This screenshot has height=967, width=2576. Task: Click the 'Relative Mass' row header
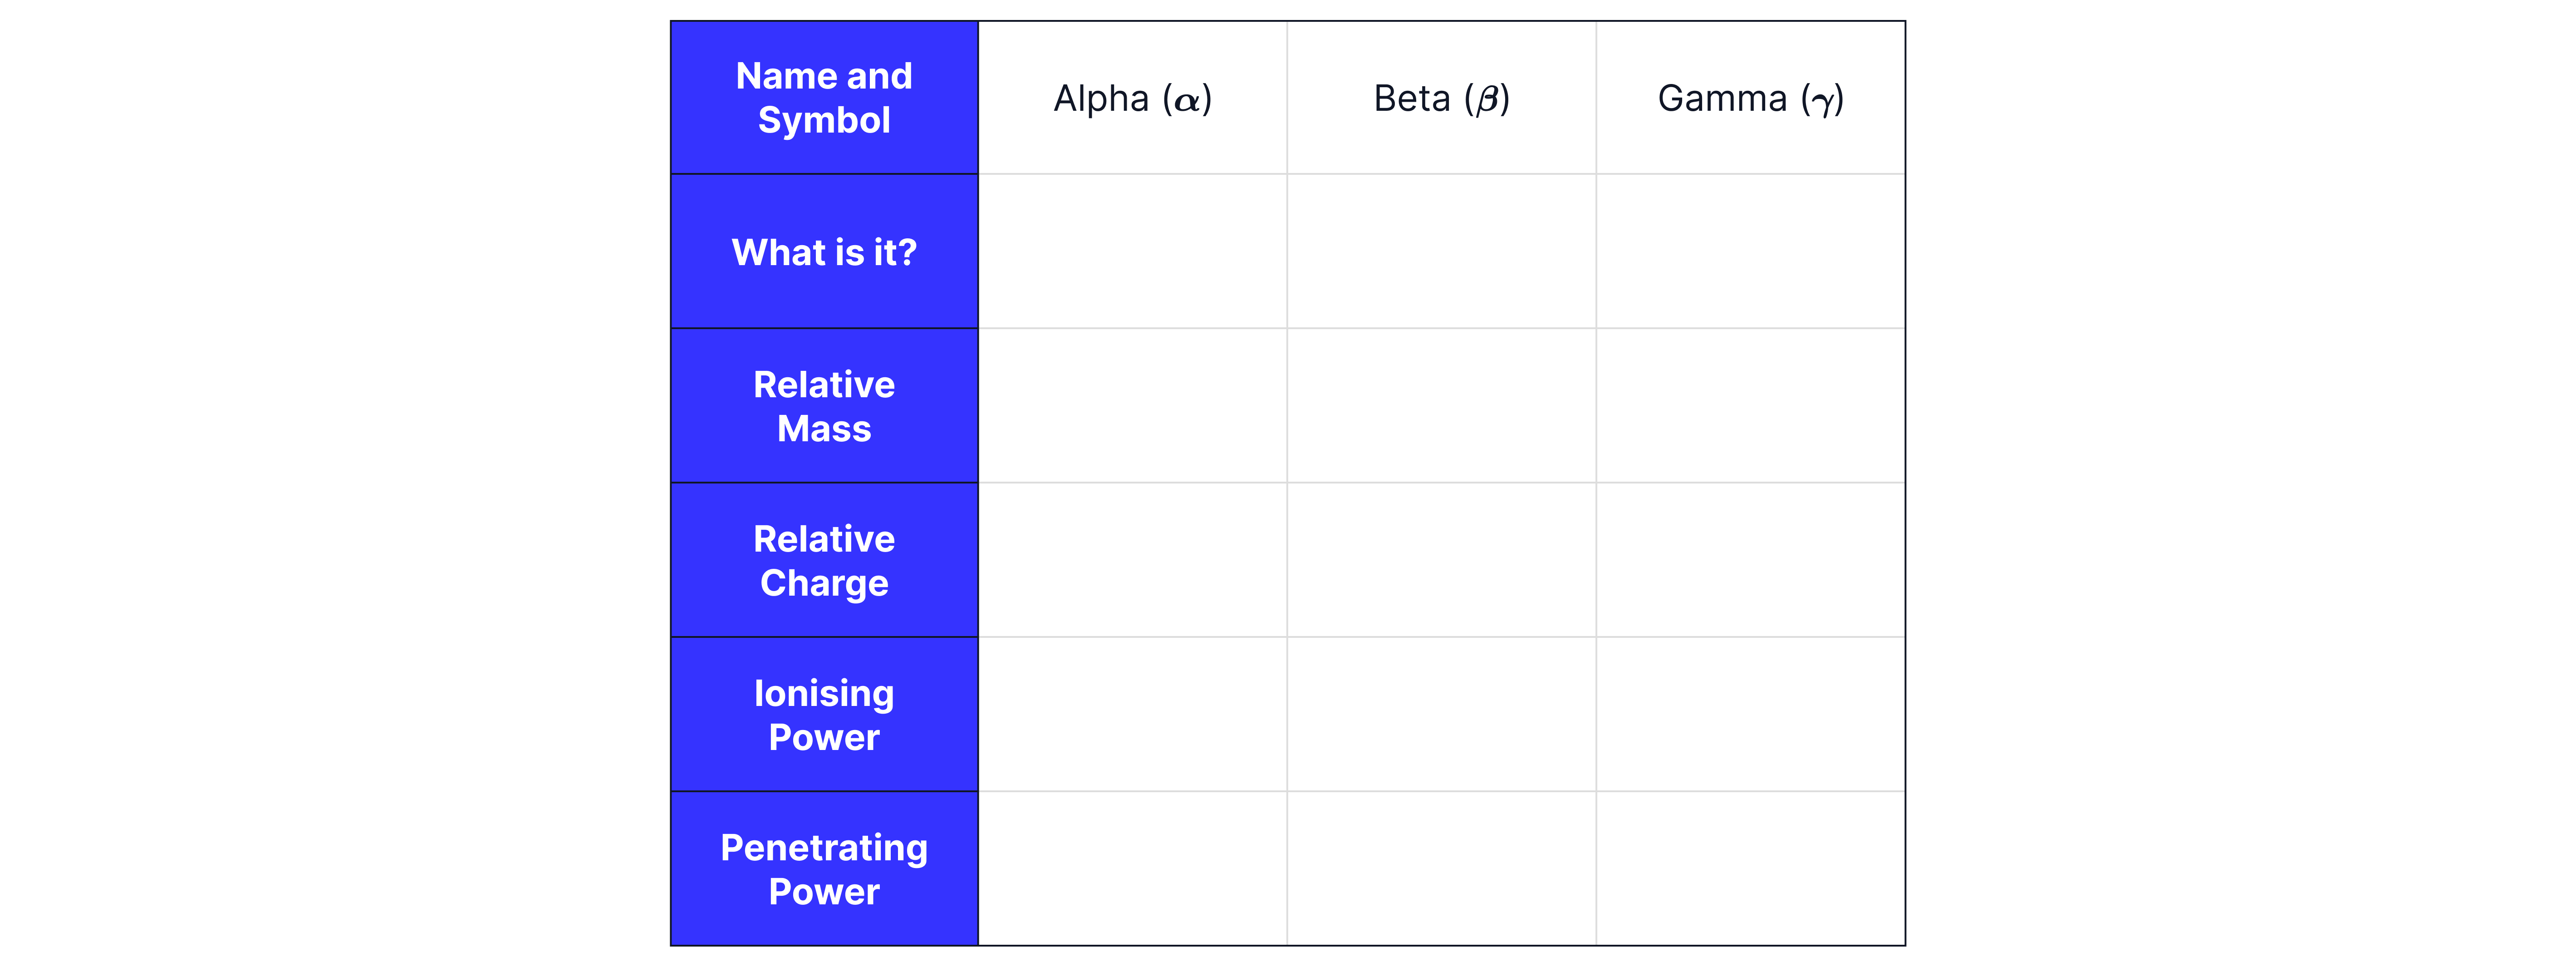[x=824, y=406]
